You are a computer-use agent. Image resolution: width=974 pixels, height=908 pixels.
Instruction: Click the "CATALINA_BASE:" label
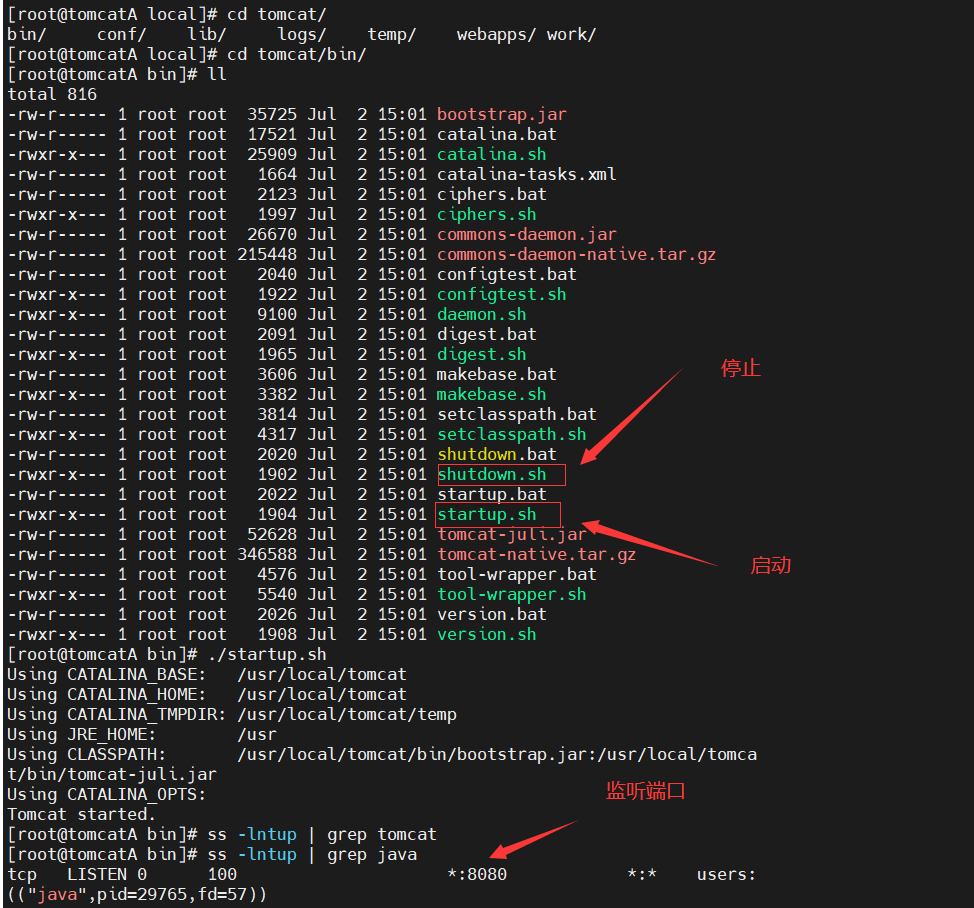click(137, 674)
